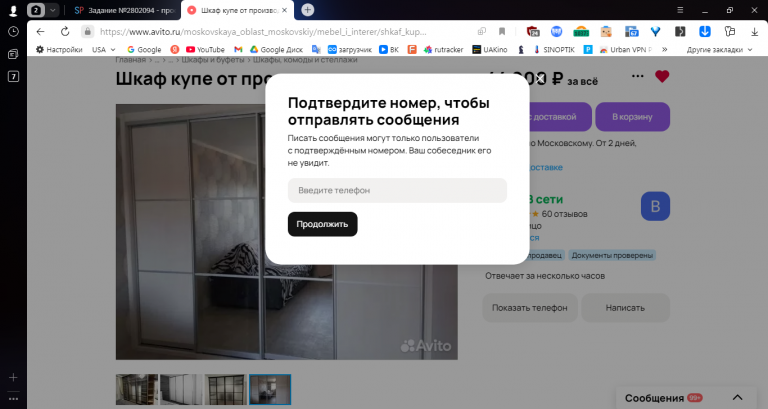Show more bookmarks with double chevron

pos(665,49)
